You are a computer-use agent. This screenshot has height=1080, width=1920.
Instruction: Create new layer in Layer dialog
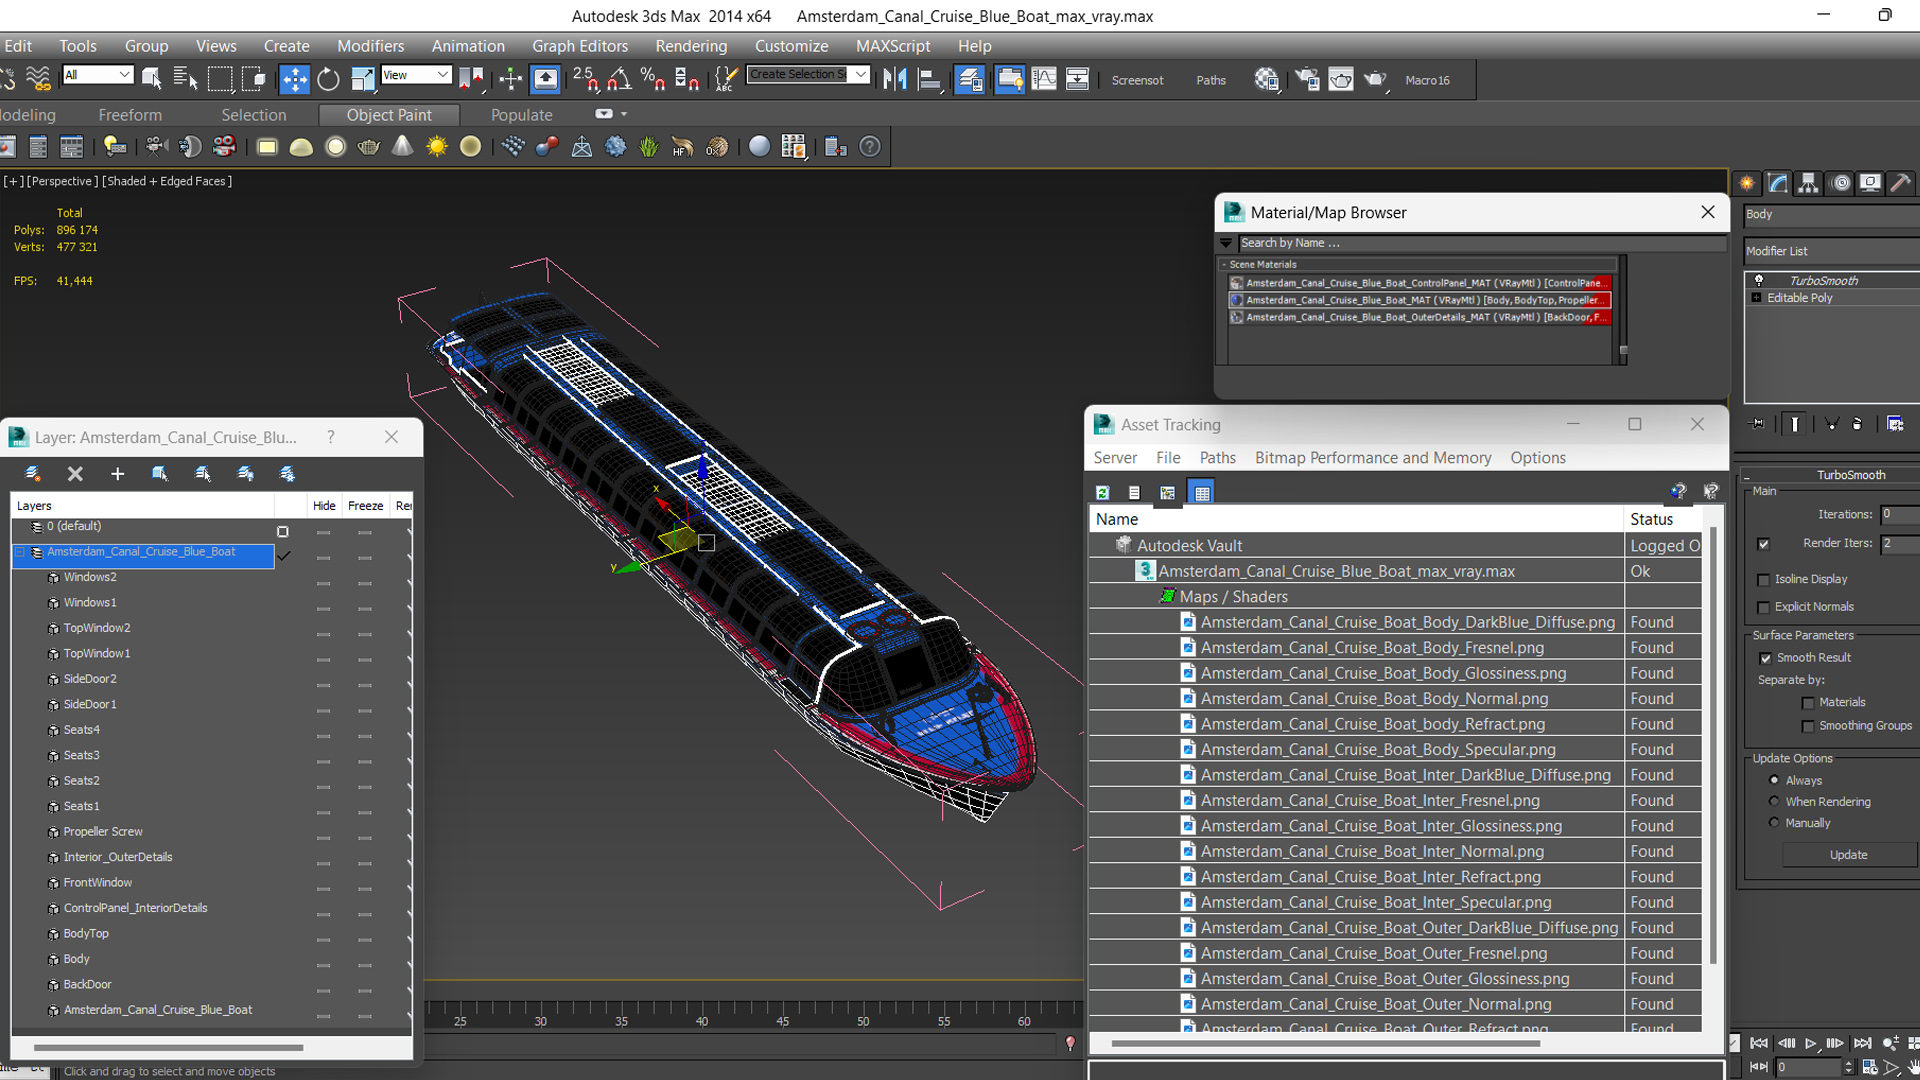(32, 474)
